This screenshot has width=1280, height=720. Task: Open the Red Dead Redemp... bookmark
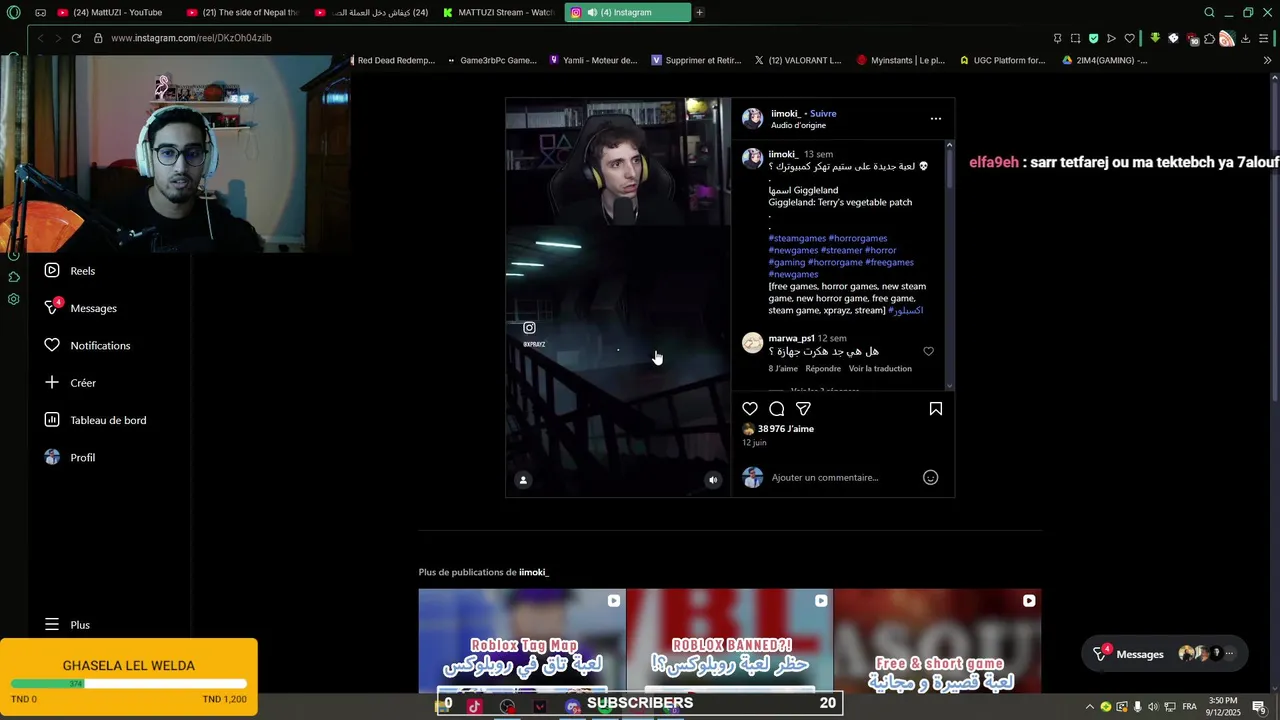coord(392,60)
